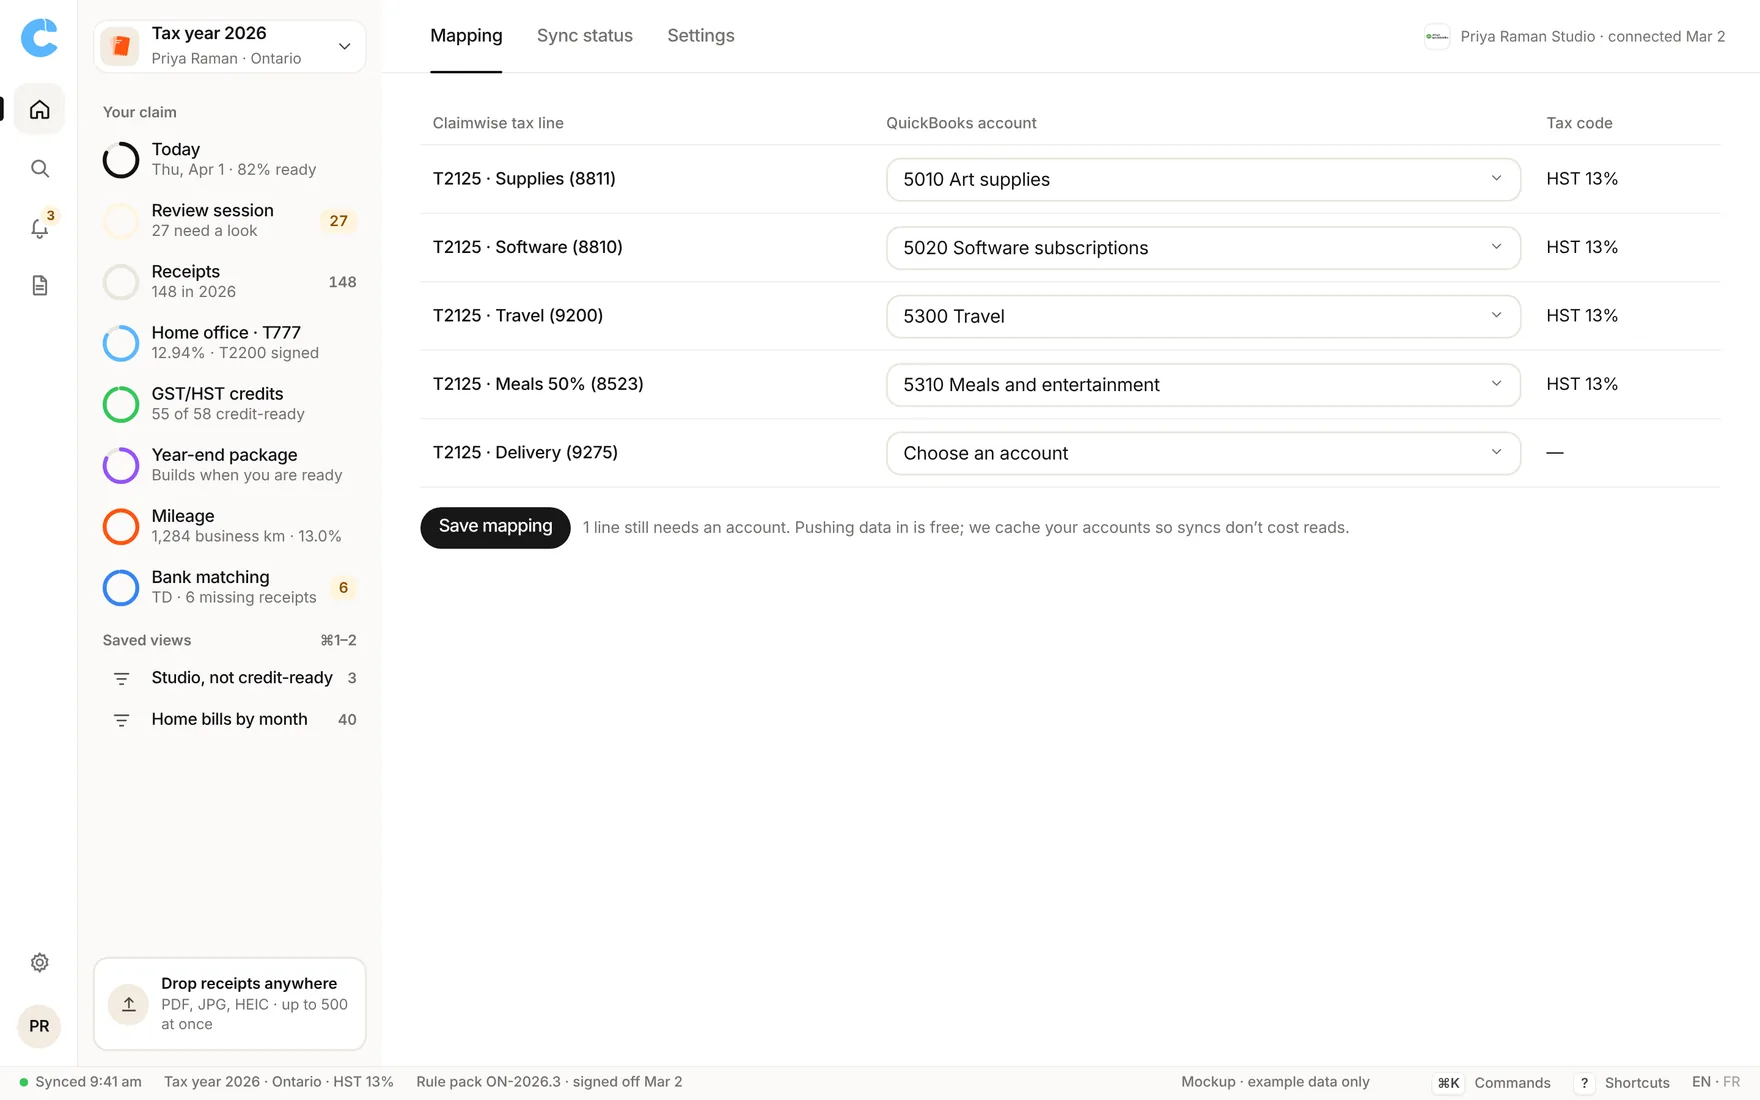Image resolution: width=1760 pixels, height=1100 pixels.
Task: Open the settings gear icon
Action: [x=39, y=962]
